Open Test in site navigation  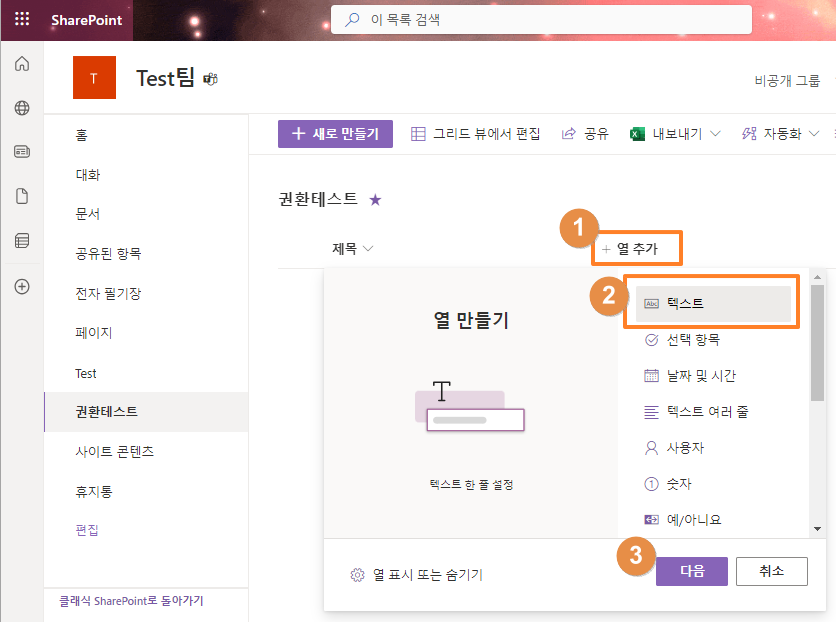coord(86,373)
